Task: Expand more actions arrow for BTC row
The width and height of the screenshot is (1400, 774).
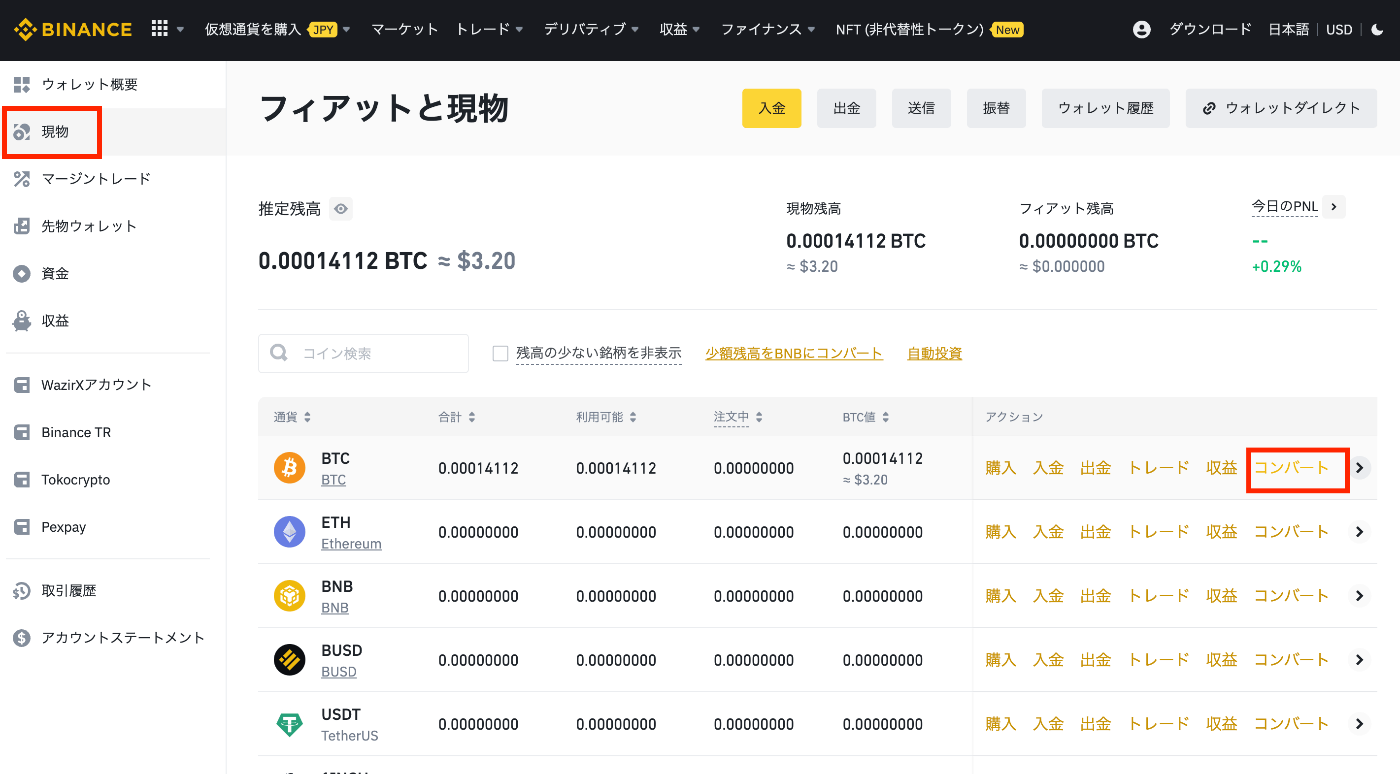Action: point(1359,468)
